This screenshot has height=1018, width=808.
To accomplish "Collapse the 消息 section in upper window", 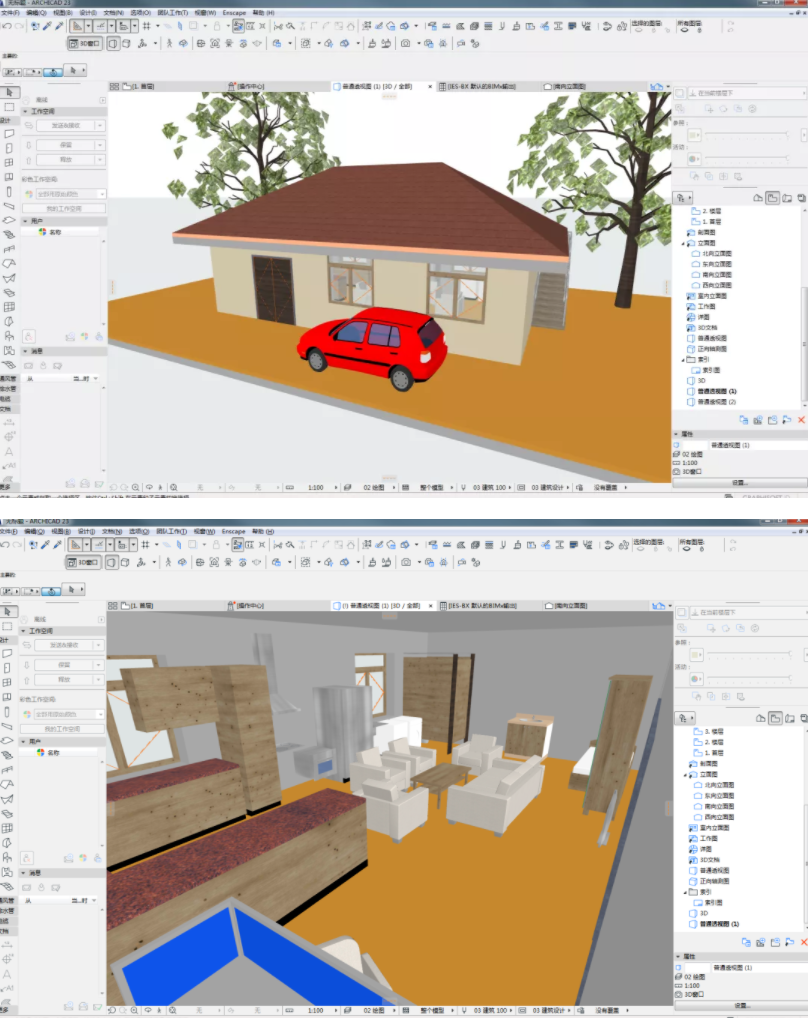I will (26, 351).
